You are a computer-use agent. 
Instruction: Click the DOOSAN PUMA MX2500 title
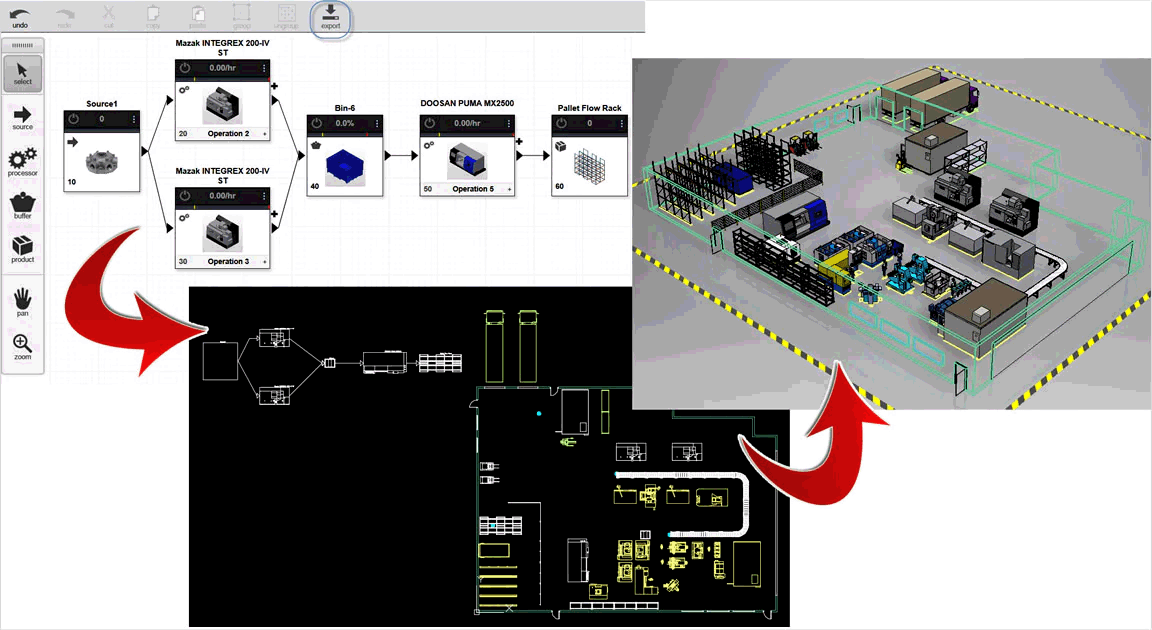tap(467, 103)
